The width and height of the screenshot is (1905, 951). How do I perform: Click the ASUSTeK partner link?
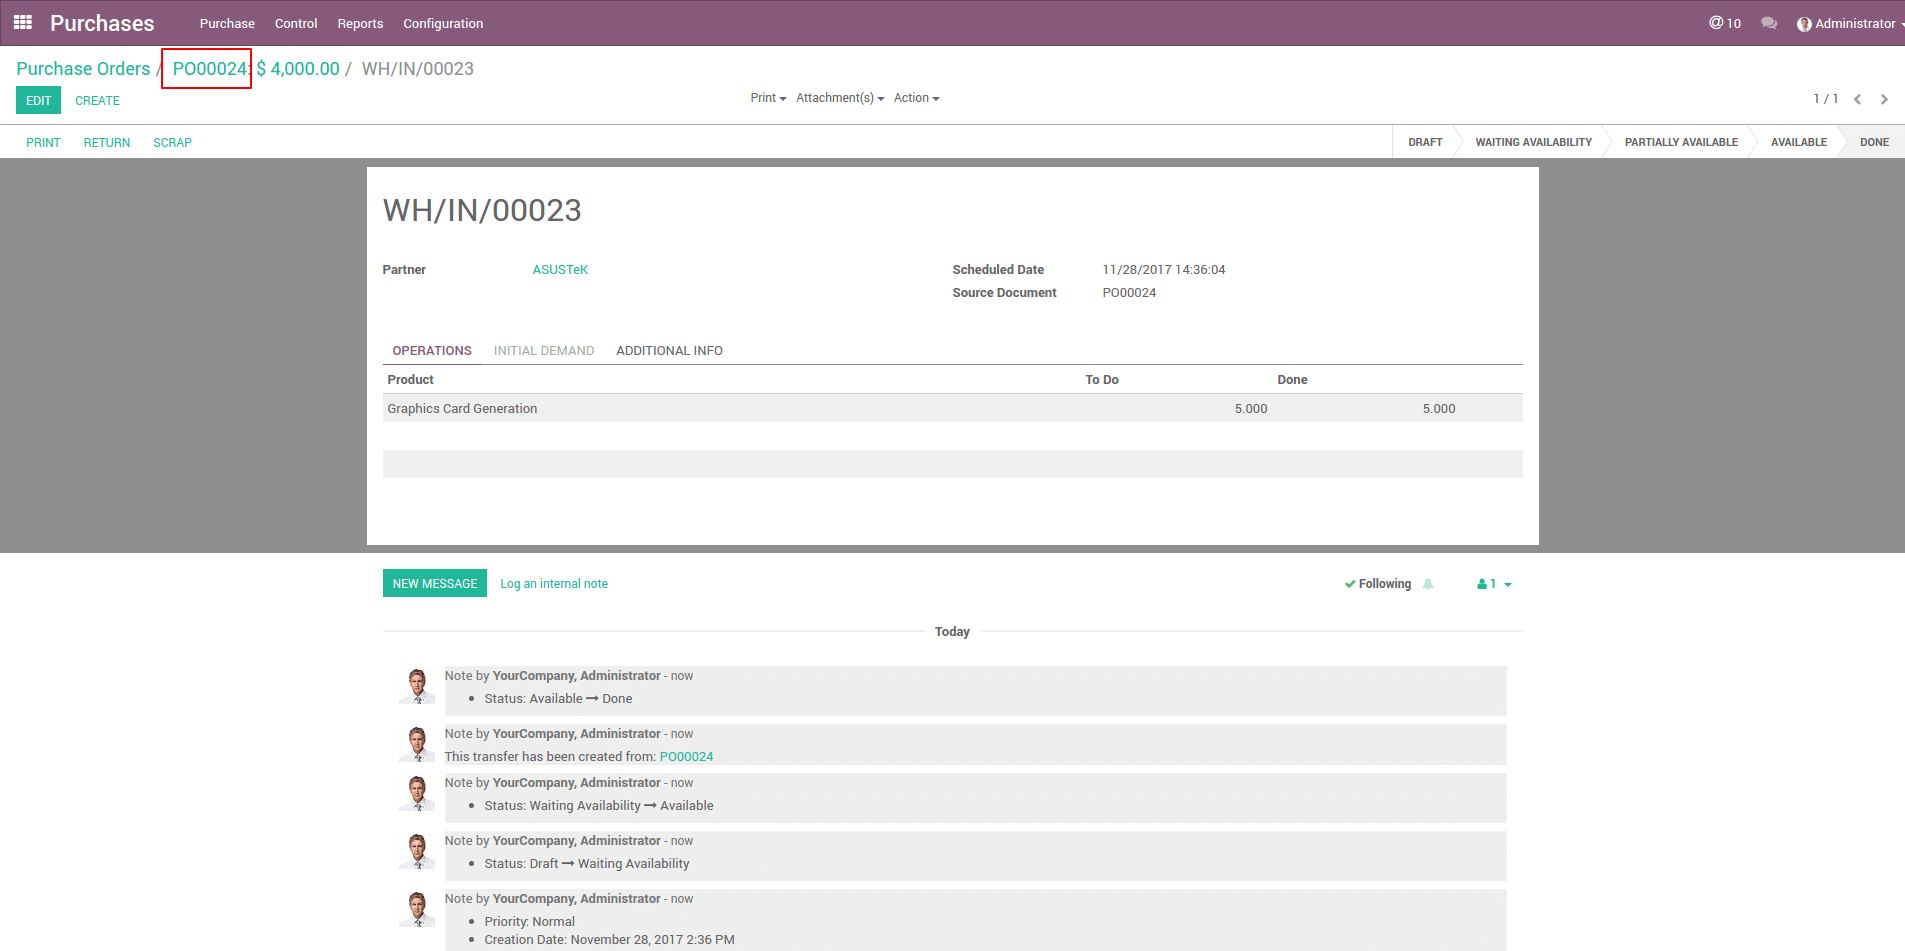(560, 270)
